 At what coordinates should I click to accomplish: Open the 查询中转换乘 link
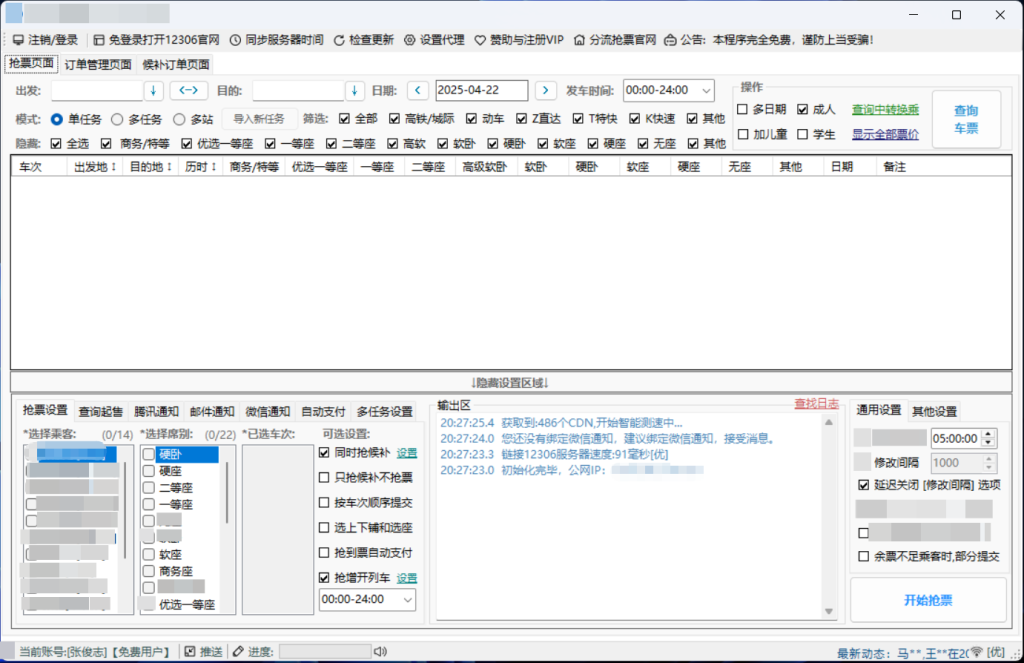(x=885, y=110)
